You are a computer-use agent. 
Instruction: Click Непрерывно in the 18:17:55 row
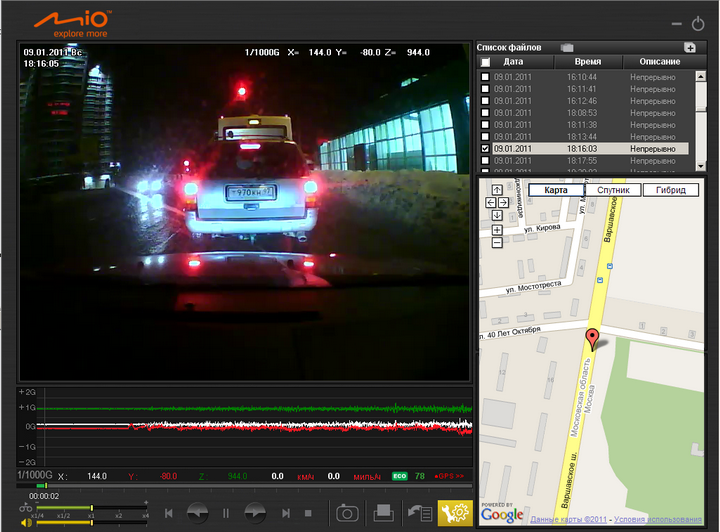point(652,161)
